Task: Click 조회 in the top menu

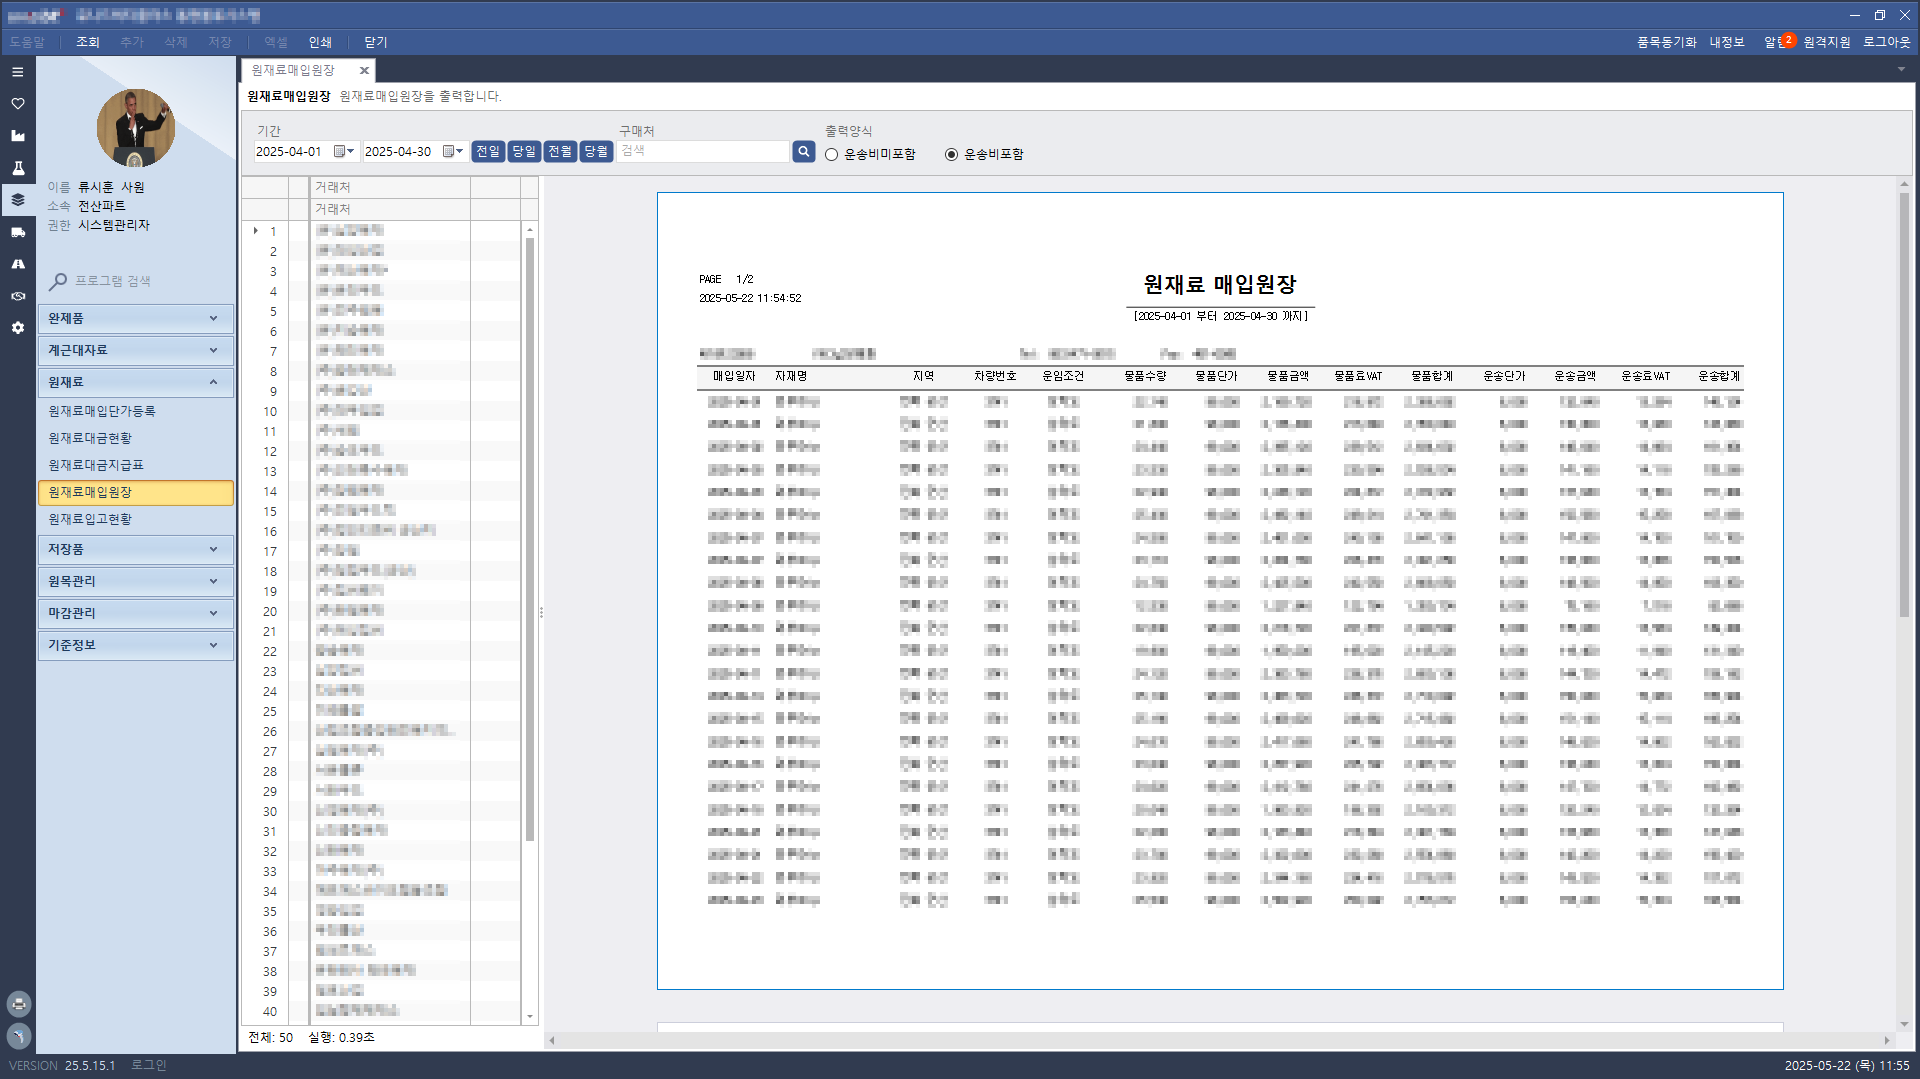Action: [x=88, y=42]
